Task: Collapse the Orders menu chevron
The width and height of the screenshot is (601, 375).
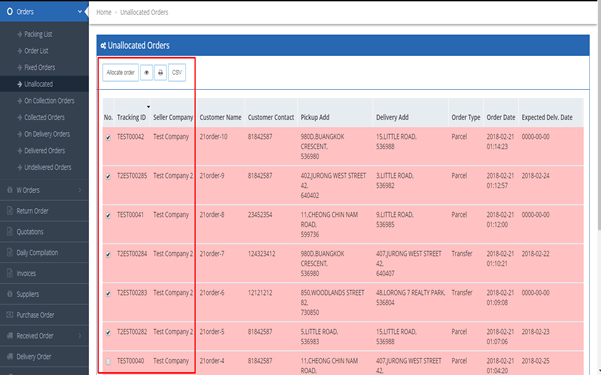Action: coord(80,12)
